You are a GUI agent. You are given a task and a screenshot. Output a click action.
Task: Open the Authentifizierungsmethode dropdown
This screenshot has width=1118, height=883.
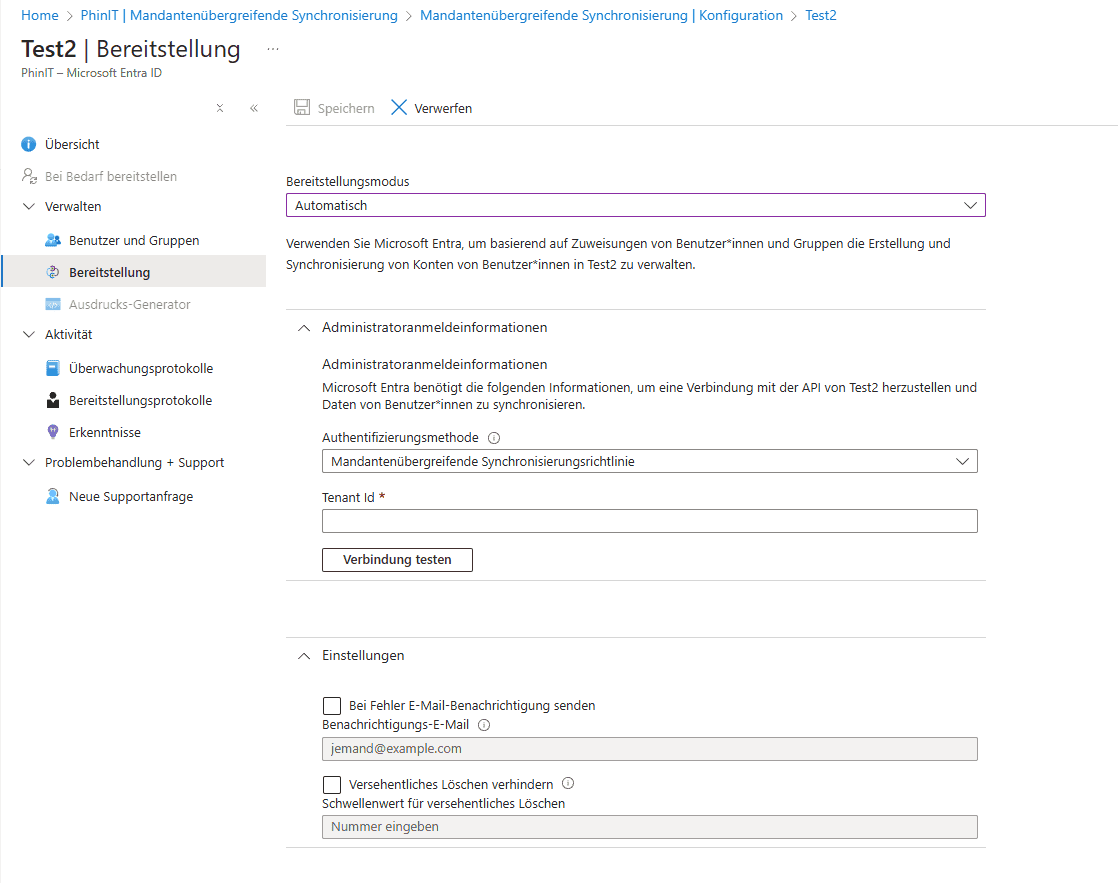point(649,461)
